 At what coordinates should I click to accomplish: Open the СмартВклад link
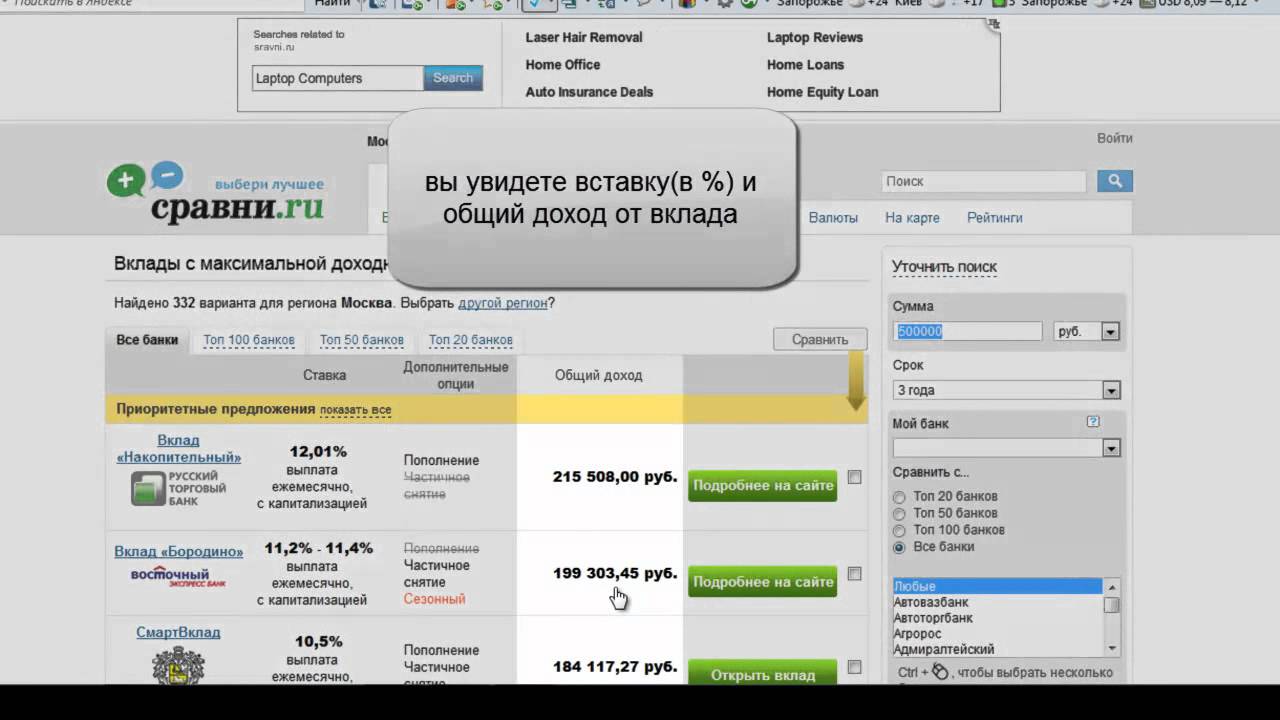click(178, 633)
